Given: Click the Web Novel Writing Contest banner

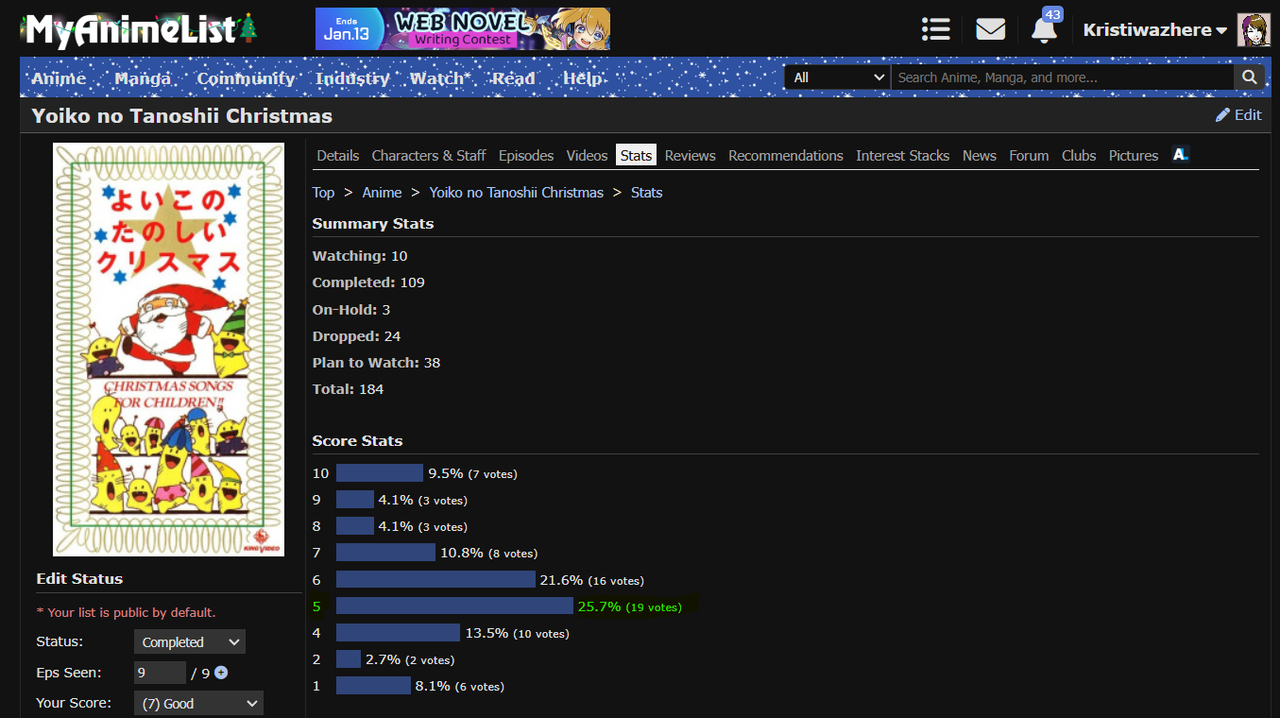Looking at the screenshot, I should 462,29.
